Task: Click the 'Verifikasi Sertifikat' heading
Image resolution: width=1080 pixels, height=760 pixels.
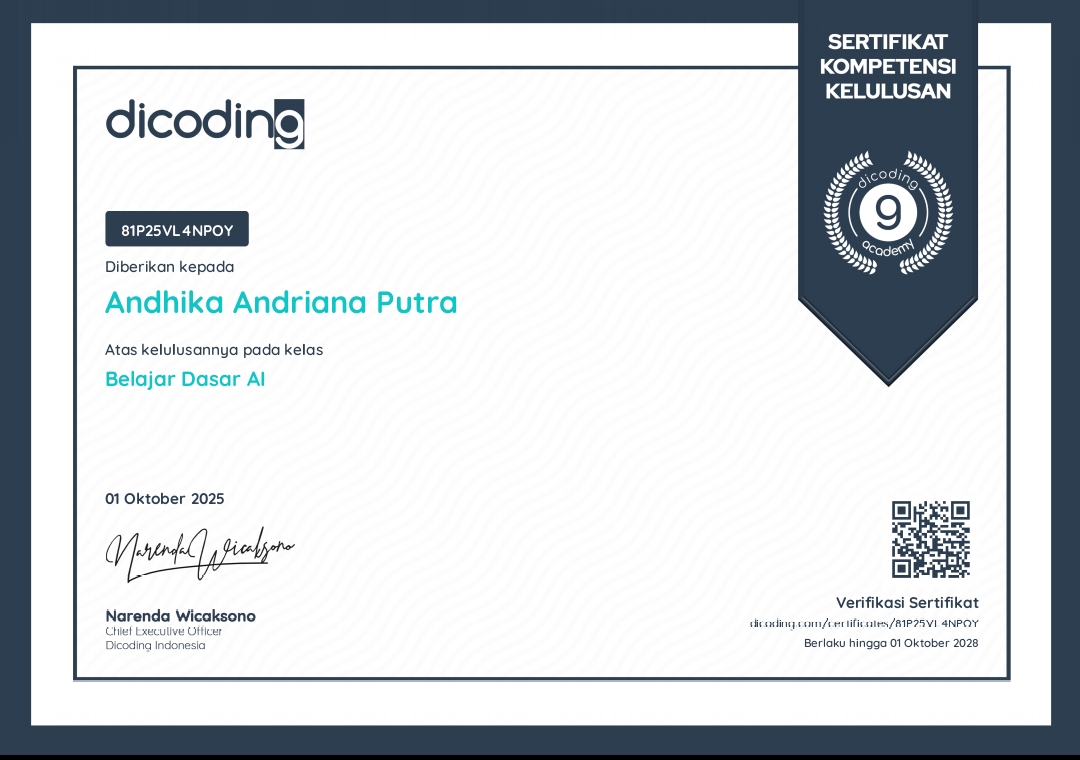Action: pos(907,602)
